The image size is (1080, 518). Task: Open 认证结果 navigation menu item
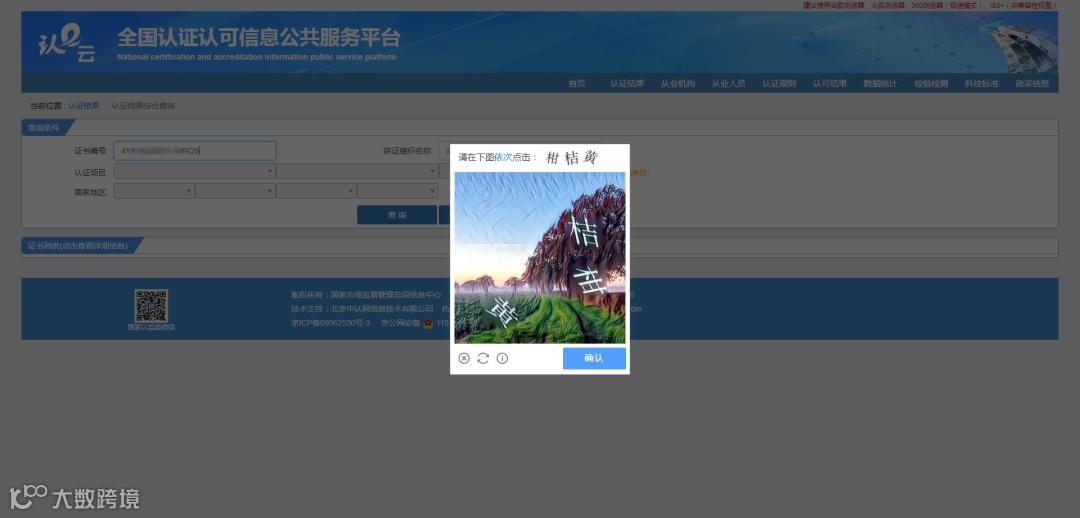[x=627, y=83]
